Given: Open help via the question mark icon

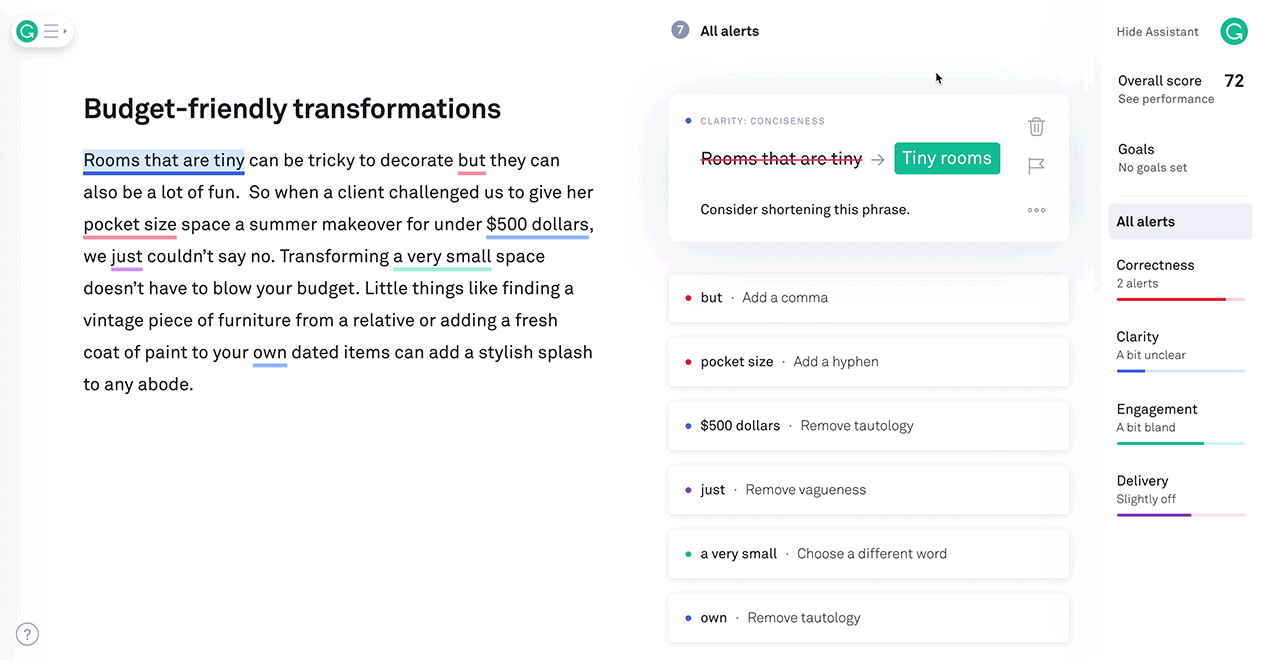Looking at the screenshot, I should coord(27,633).
